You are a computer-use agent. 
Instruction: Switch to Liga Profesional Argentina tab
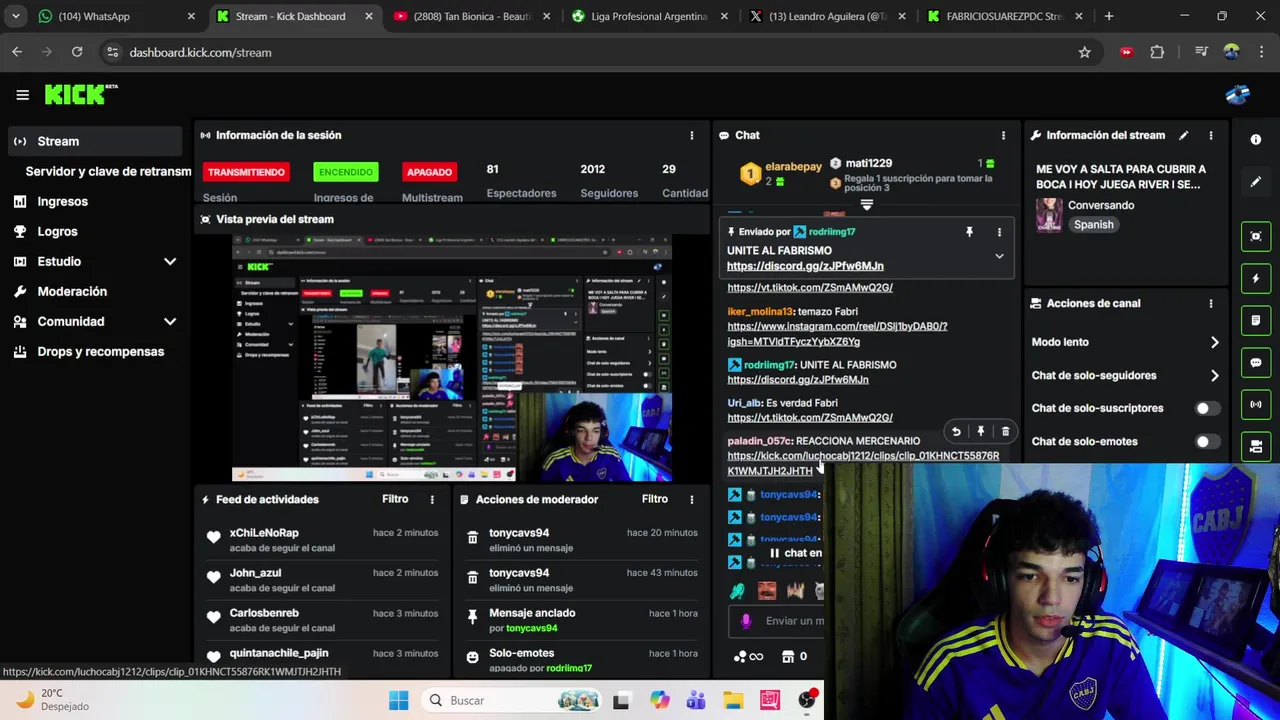650,16
